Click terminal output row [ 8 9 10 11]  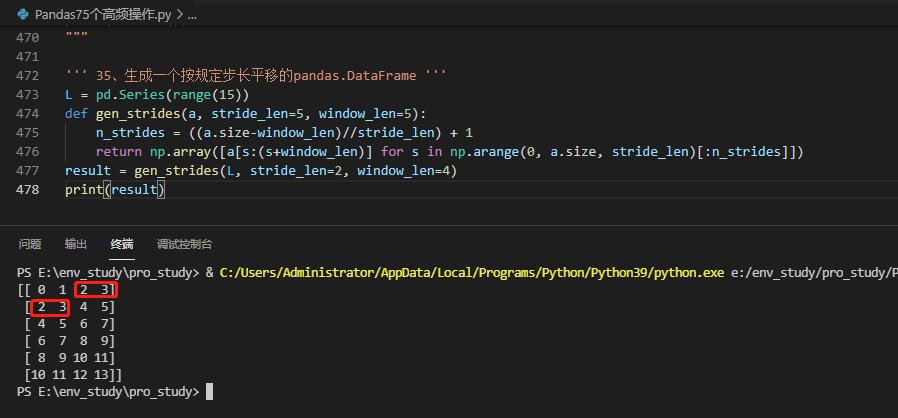click(x=70, y=358)
